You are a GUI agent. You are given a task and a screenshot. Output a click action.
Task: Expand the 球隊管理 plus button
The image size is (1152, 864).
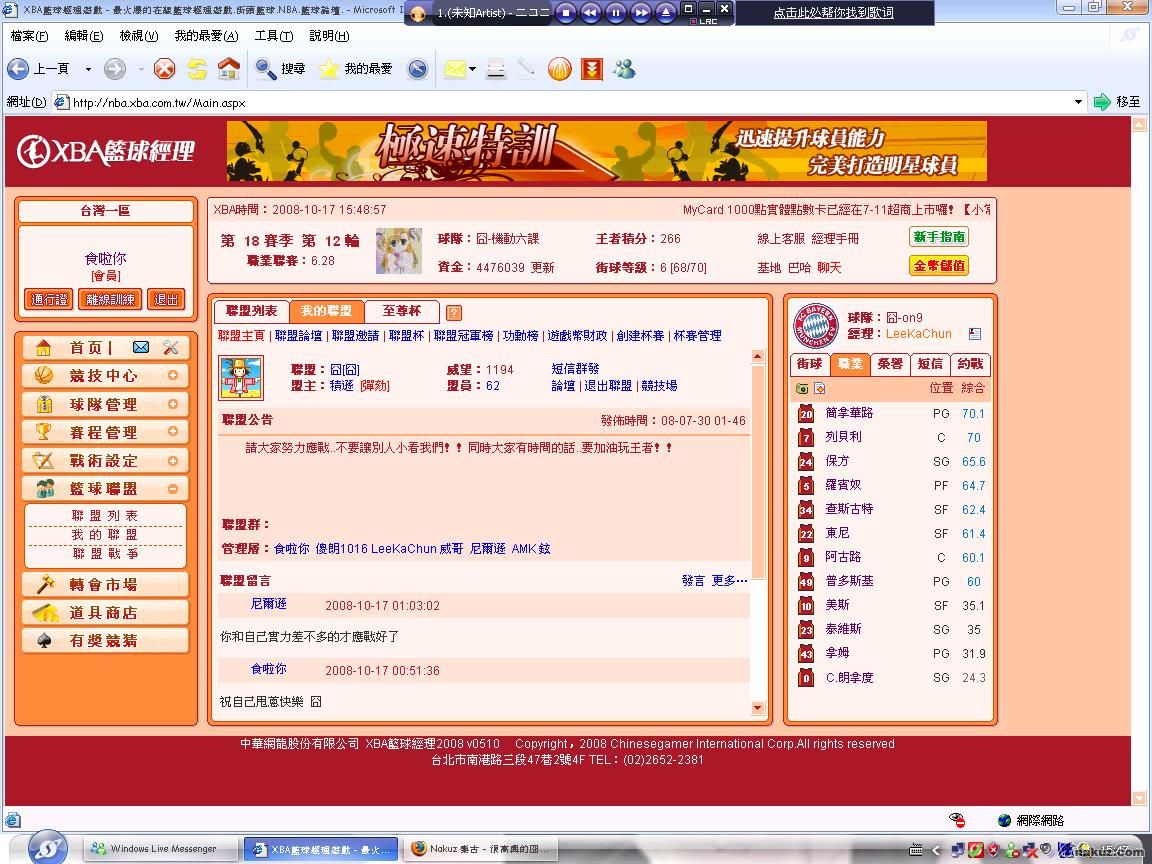point(173,404)
